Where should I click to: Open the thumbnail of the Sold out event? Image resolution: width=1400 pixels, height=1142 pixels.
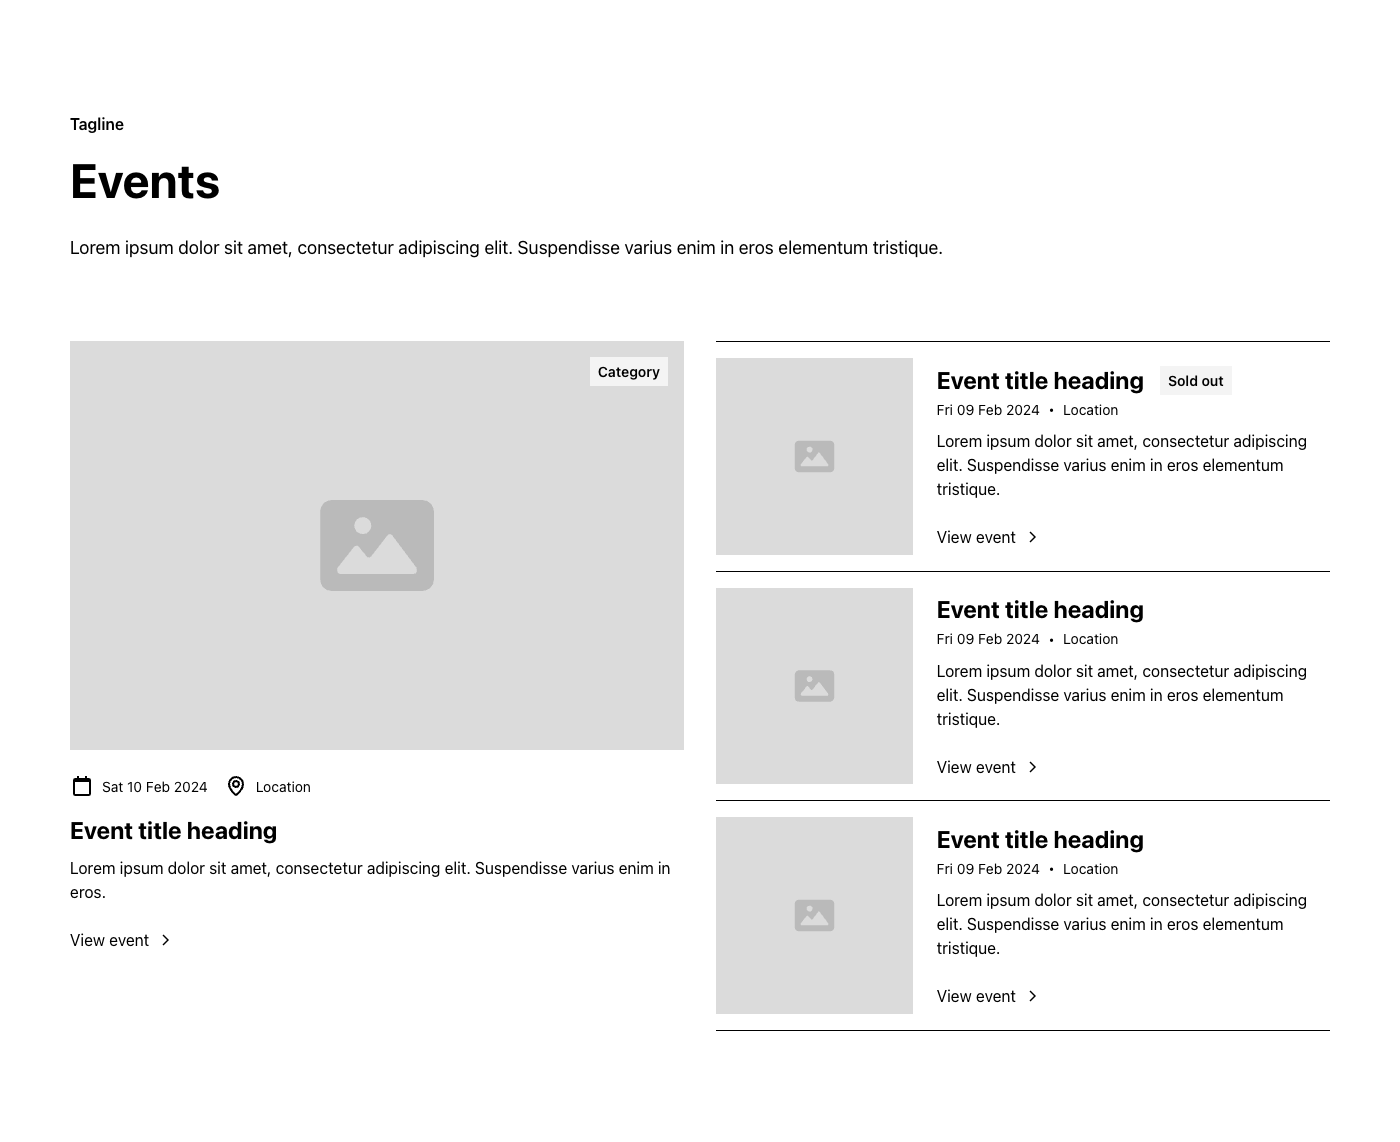814,456
